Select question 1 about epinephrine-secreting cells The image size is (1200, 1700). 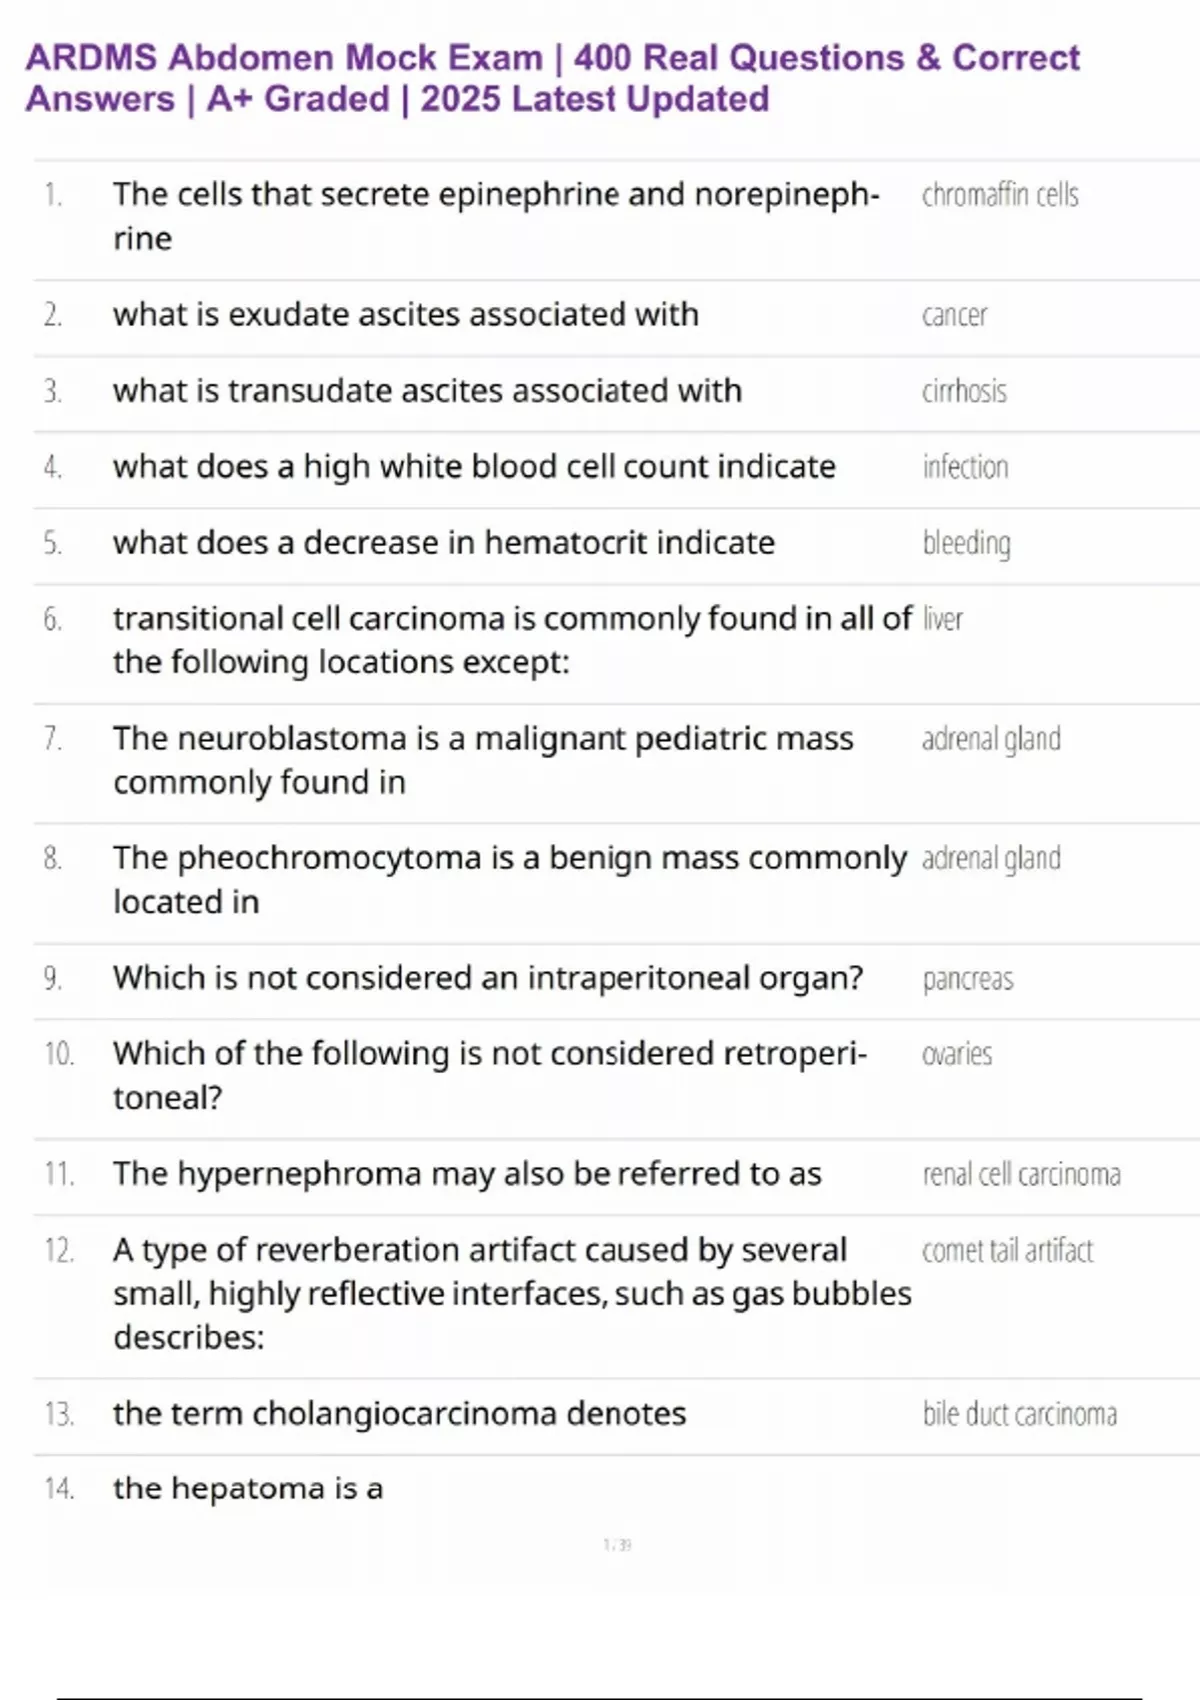click(495, 216)
